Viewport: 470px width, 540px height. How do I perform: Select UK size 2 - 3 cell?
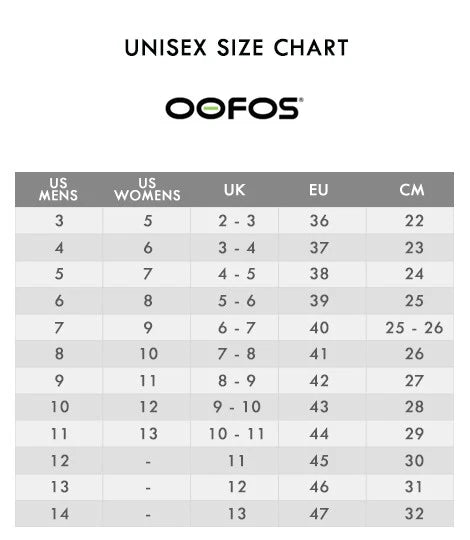point(234,220)
